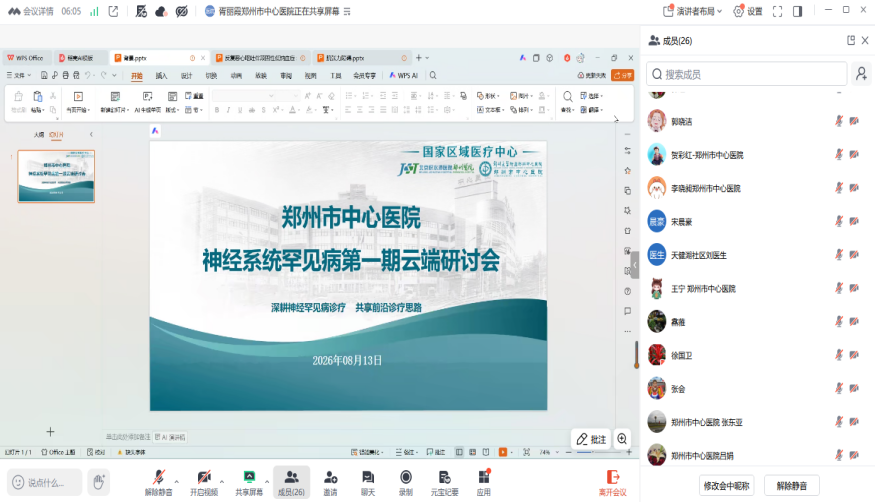
Task: Close the 成员(26) members panel
Action: pos(865,40)
